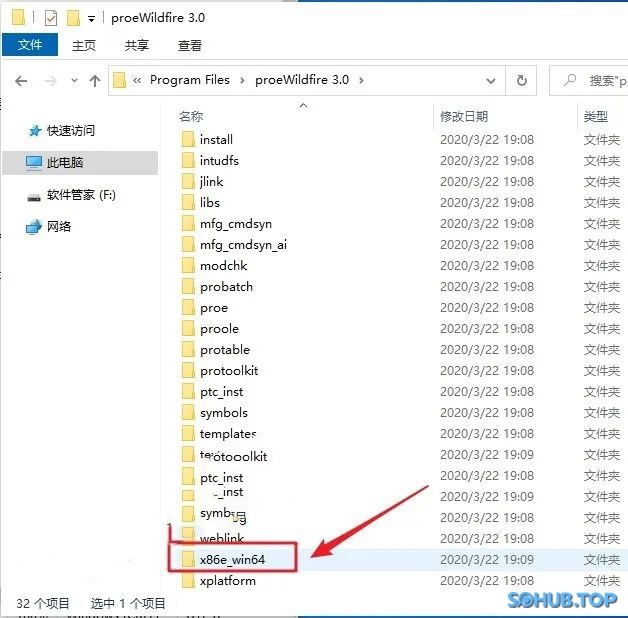Sort by 名称 column header
The image size is (628, 618).
pyautogui.click(x=191, y=117)
